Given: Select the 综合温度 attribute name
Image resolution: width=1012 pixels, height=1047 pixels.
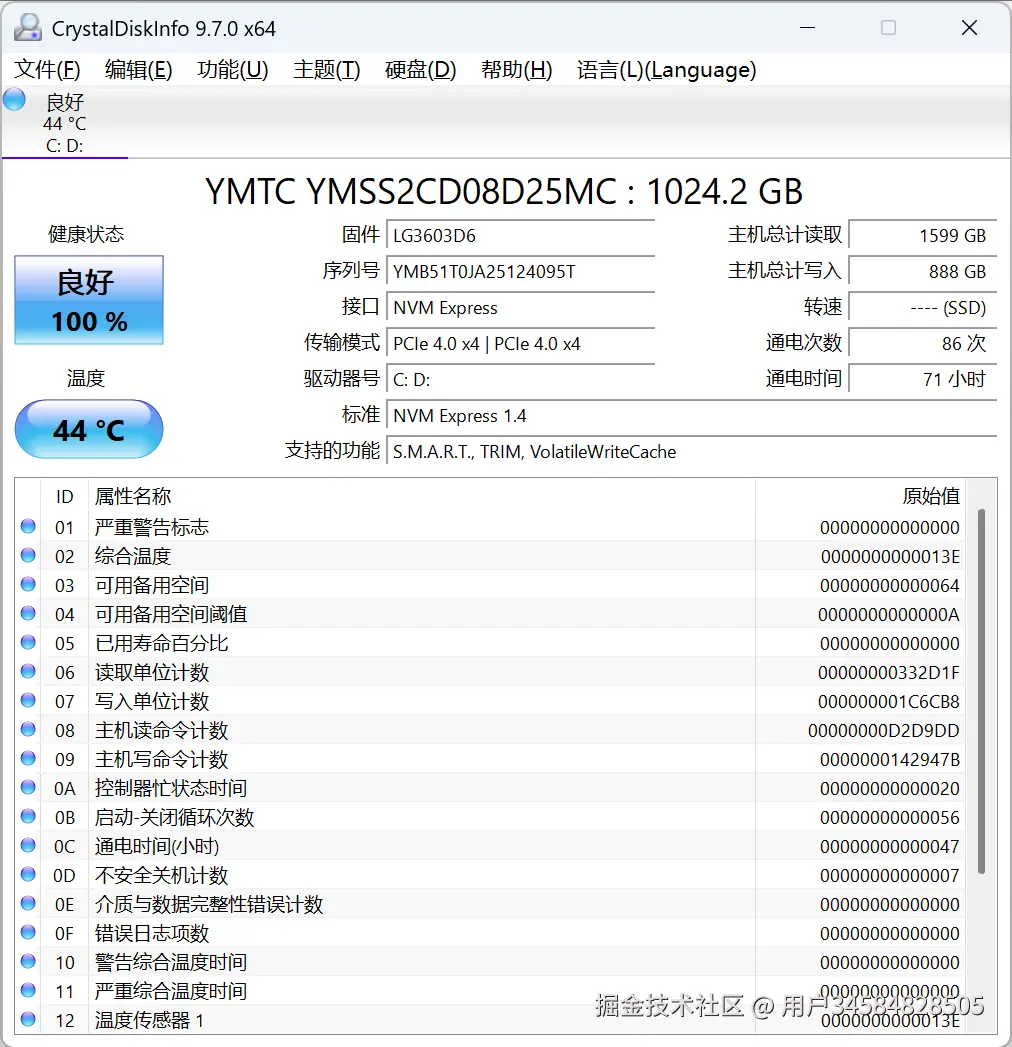Looking at the screenshot, I should click(133, 556).
